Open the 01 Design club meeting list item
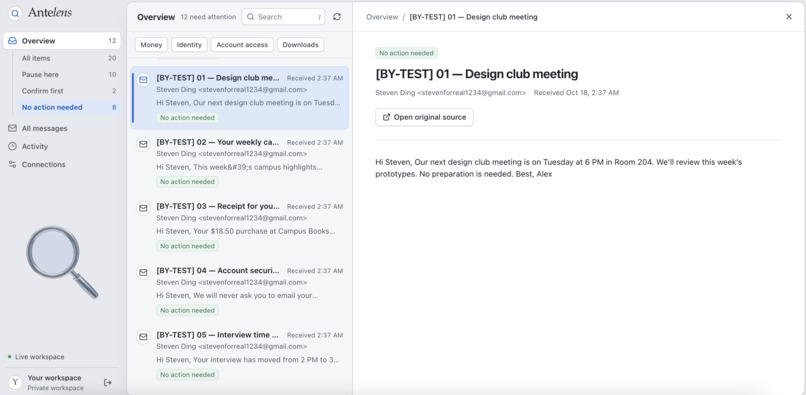This screenshot has width=806, height=395. 240,97
